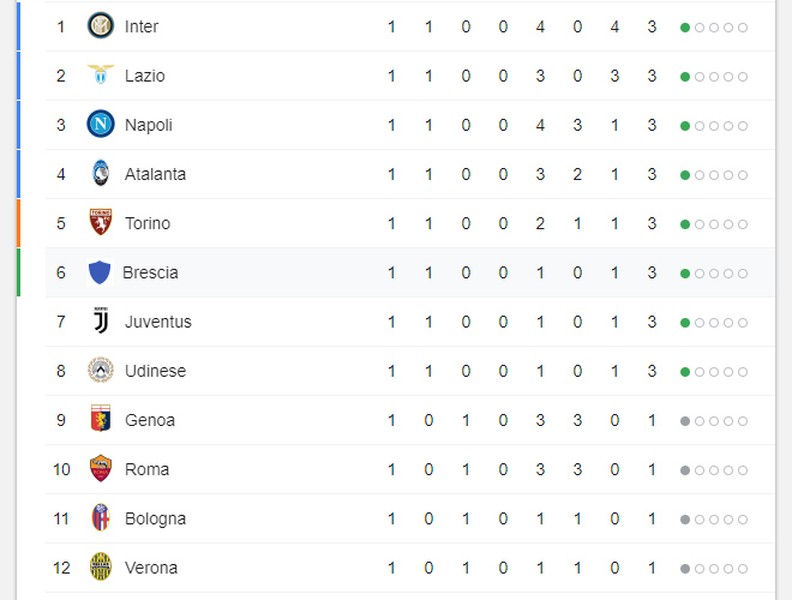
Task: Select the highlighted Brescia table row
Action: 410,273
